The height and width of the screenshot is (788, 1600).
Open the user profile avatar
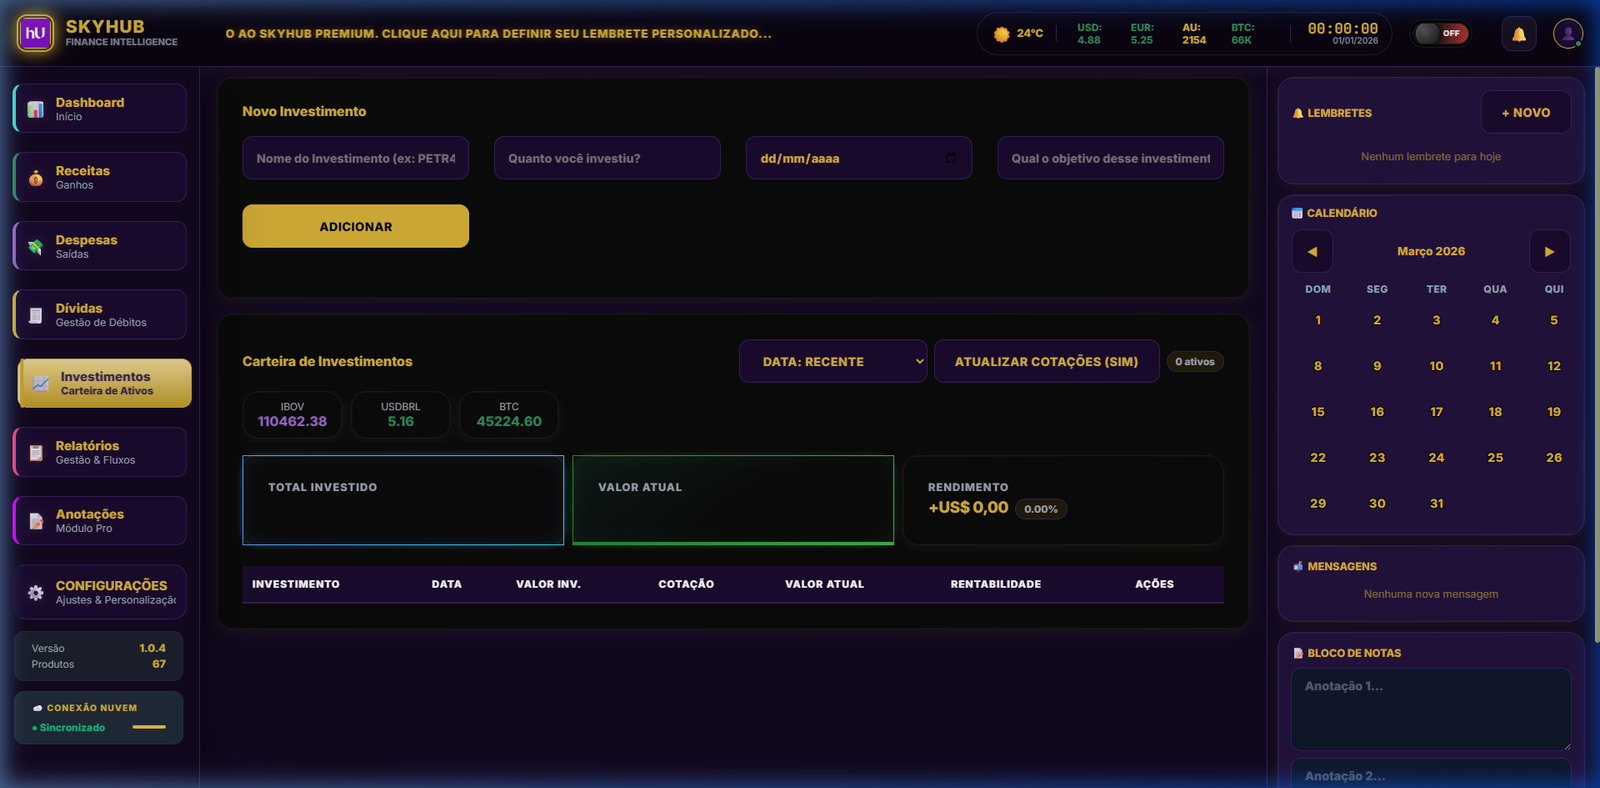pyautogui.click(x=1567, y=34)
